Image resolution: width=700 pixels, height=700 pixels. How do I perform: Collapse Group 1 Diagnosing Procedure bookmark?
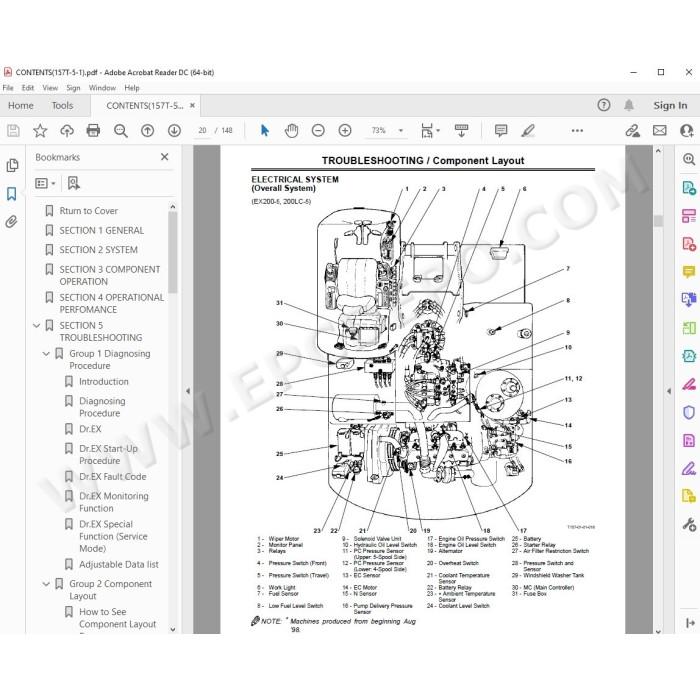pyautogui.click(x=46, y=354)
